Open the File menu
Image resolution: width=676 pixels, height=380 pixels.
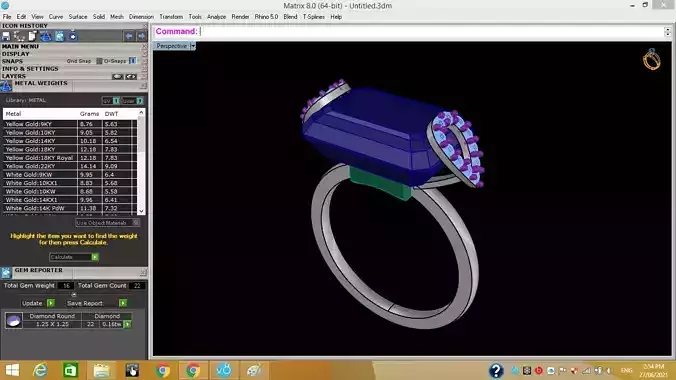tap(7, 17)
